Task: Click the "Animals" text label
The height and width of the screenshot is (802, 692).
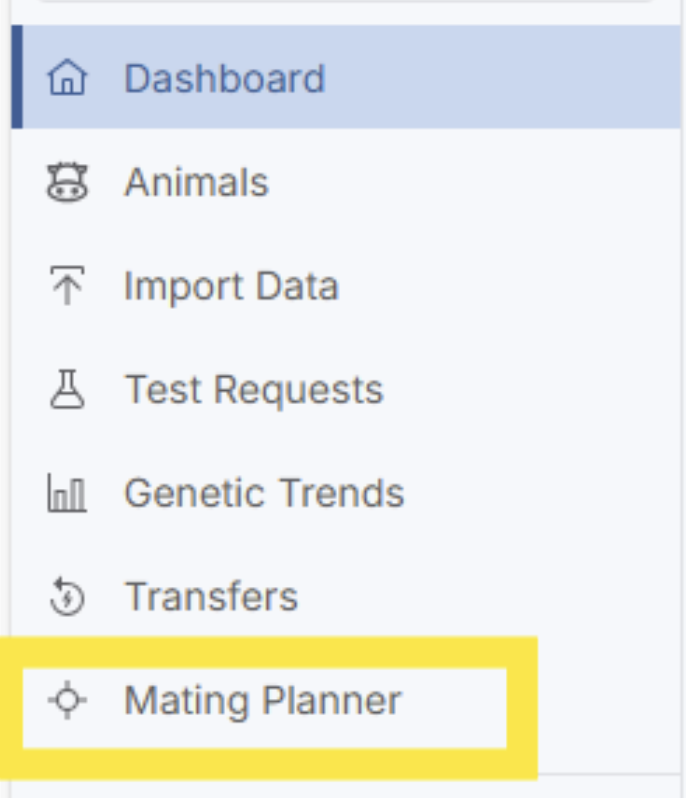Action: [x=196, y=183]
